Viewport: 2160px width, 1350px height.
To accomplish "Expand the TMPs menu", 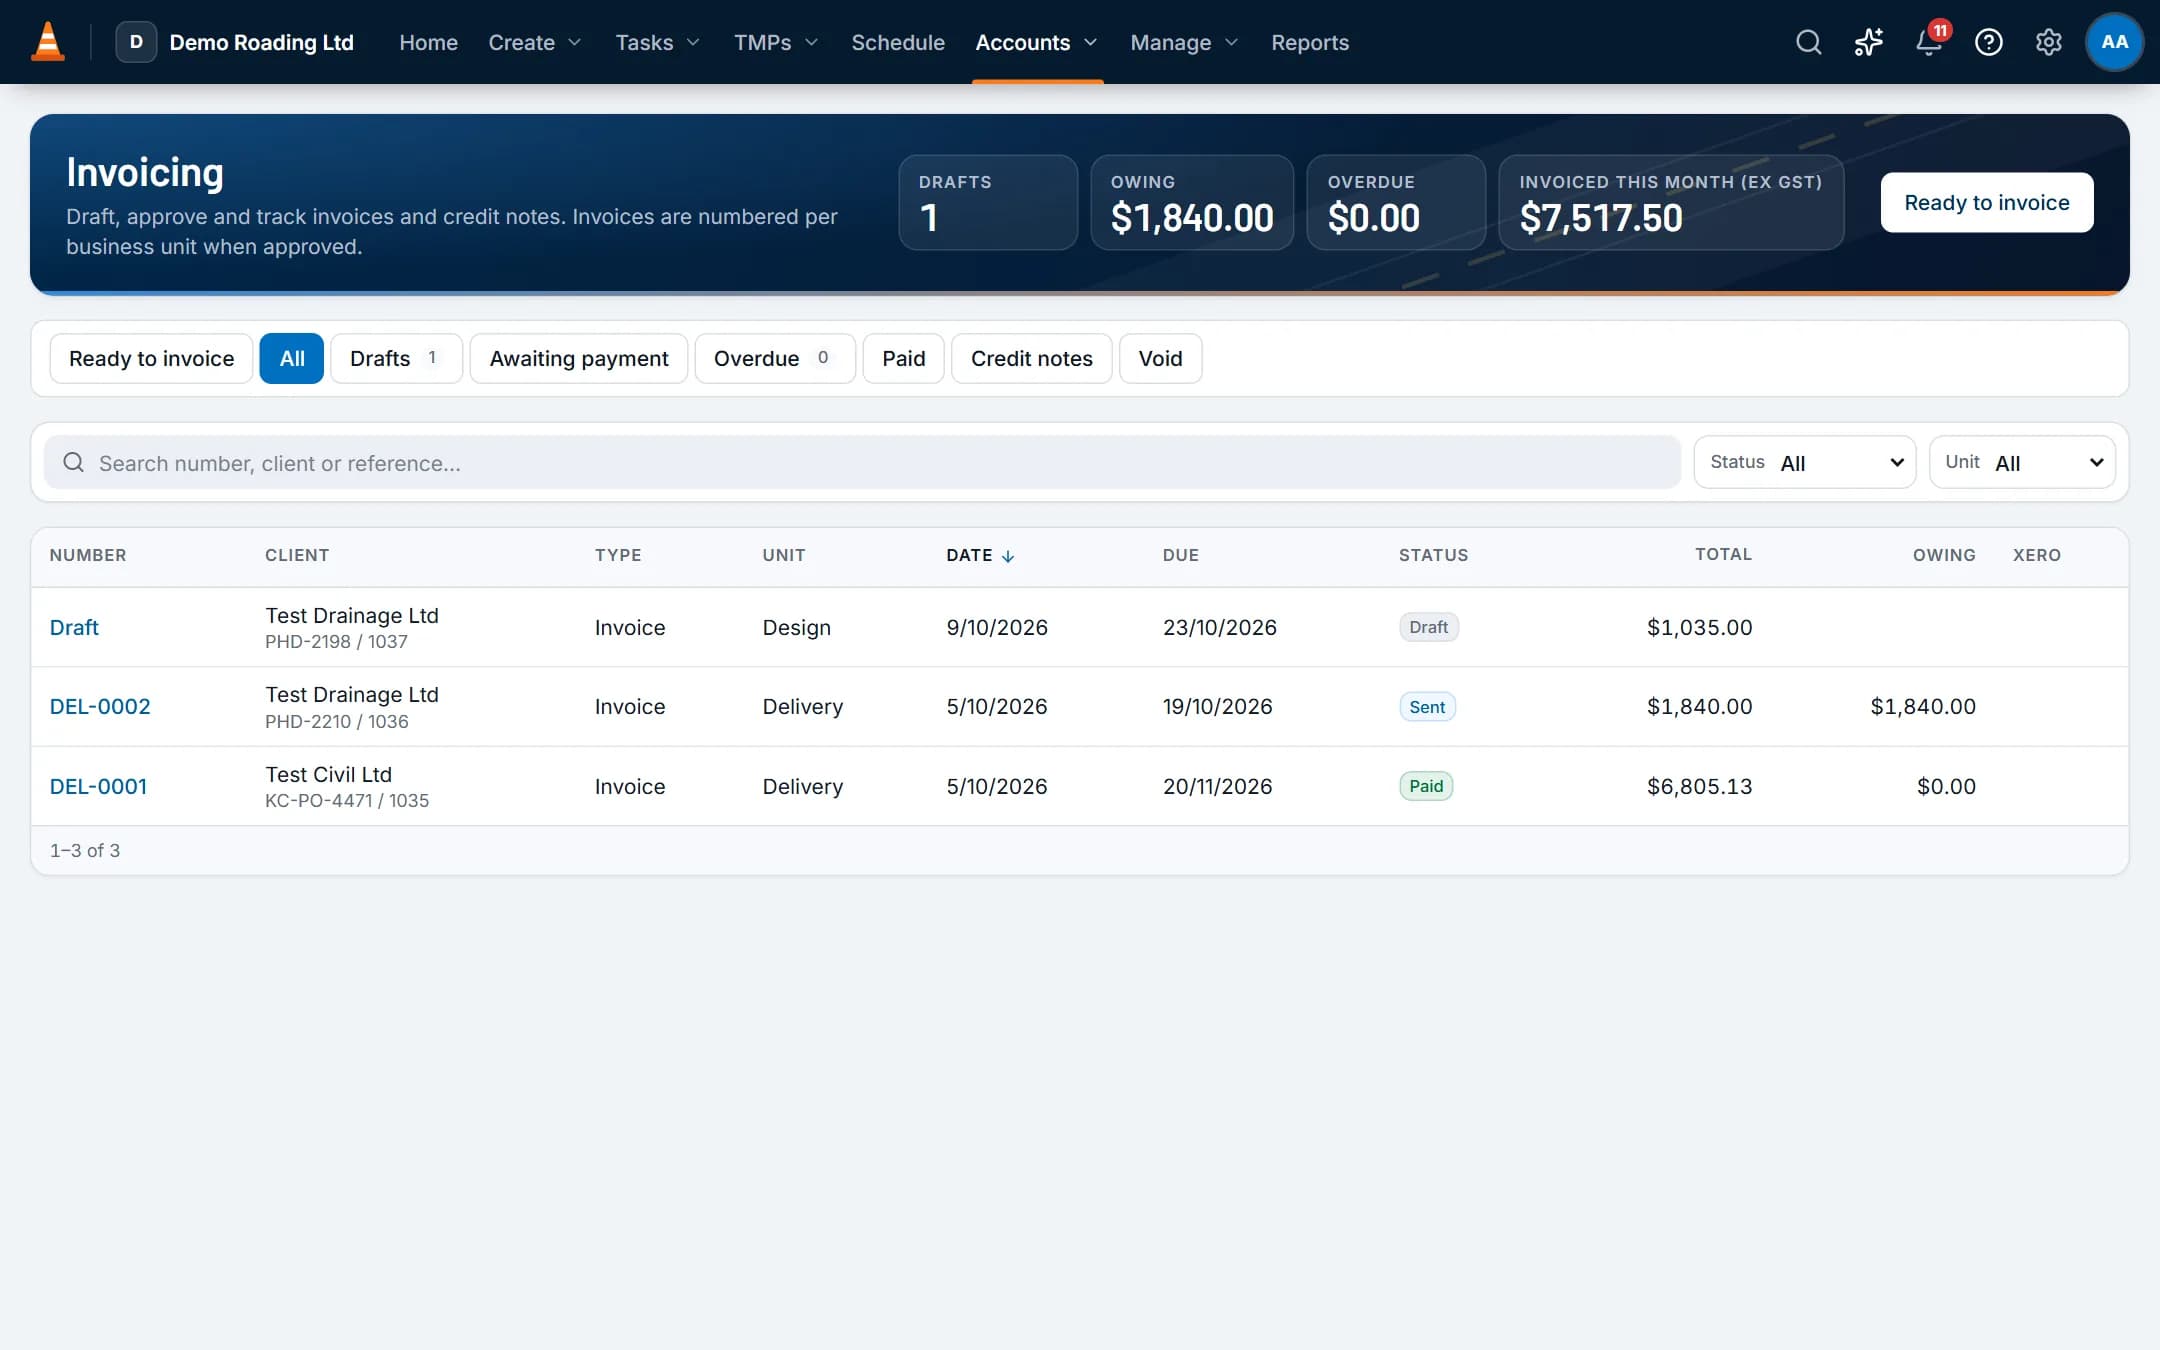I will 775,42.
